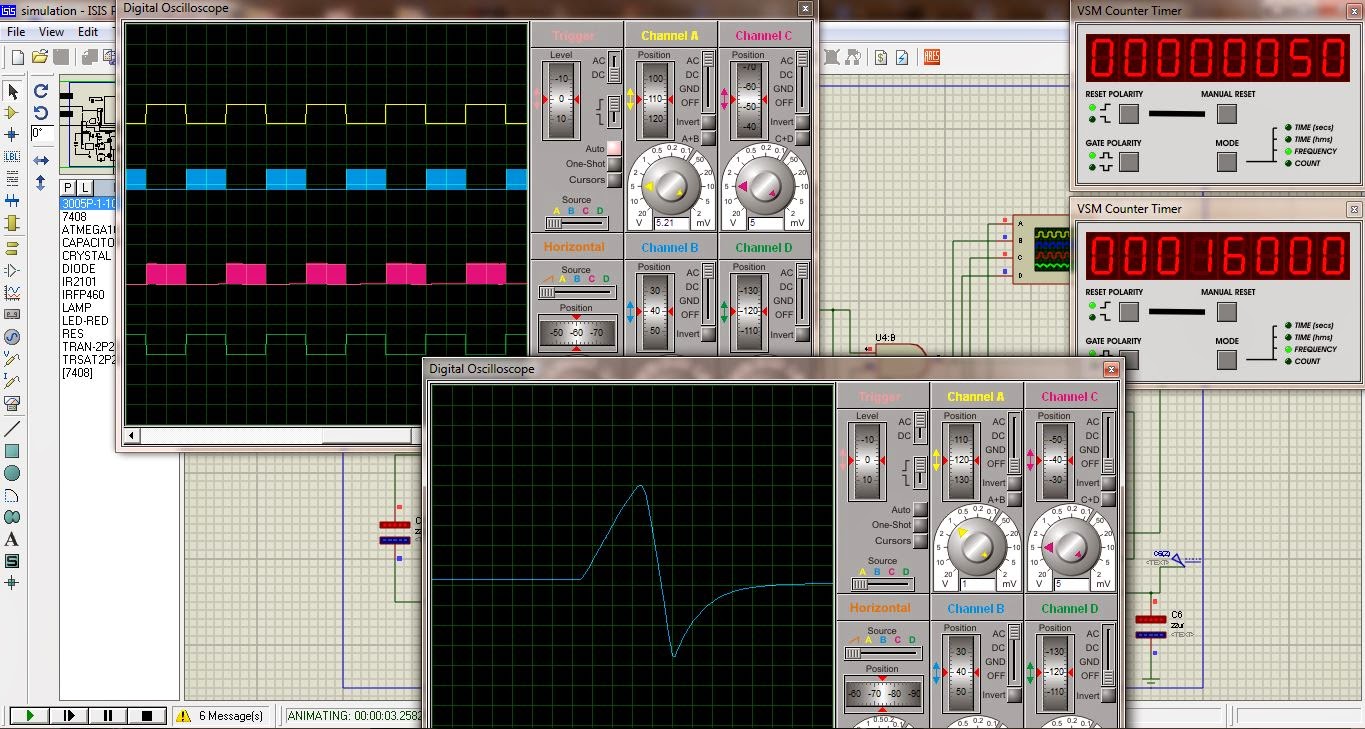
Task: Open the Edit menu
Action: click(88, 32)
